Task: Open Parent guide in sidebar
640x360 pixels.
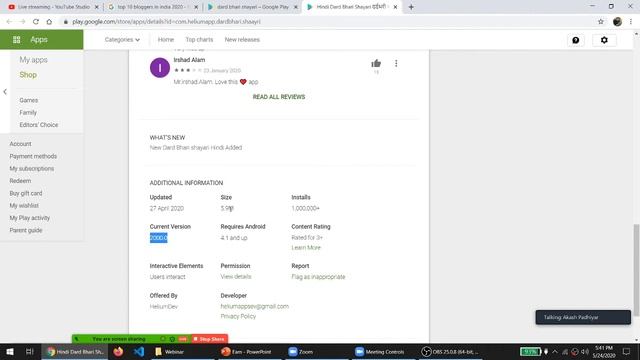Action: click(x=26, y=230)
